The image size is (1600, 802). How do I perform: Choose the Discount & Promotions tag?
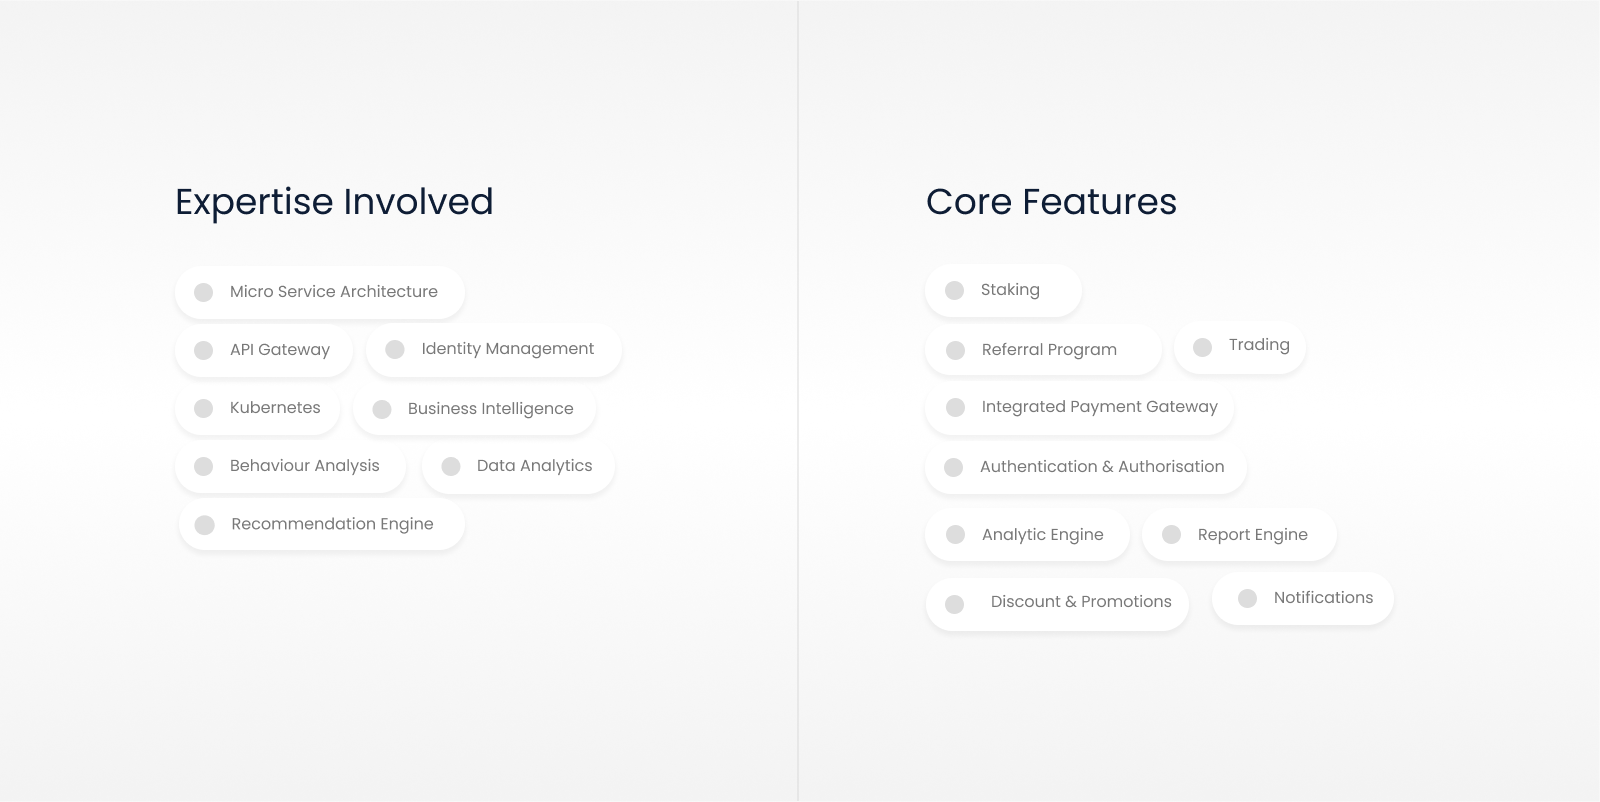pos(1057,603)
